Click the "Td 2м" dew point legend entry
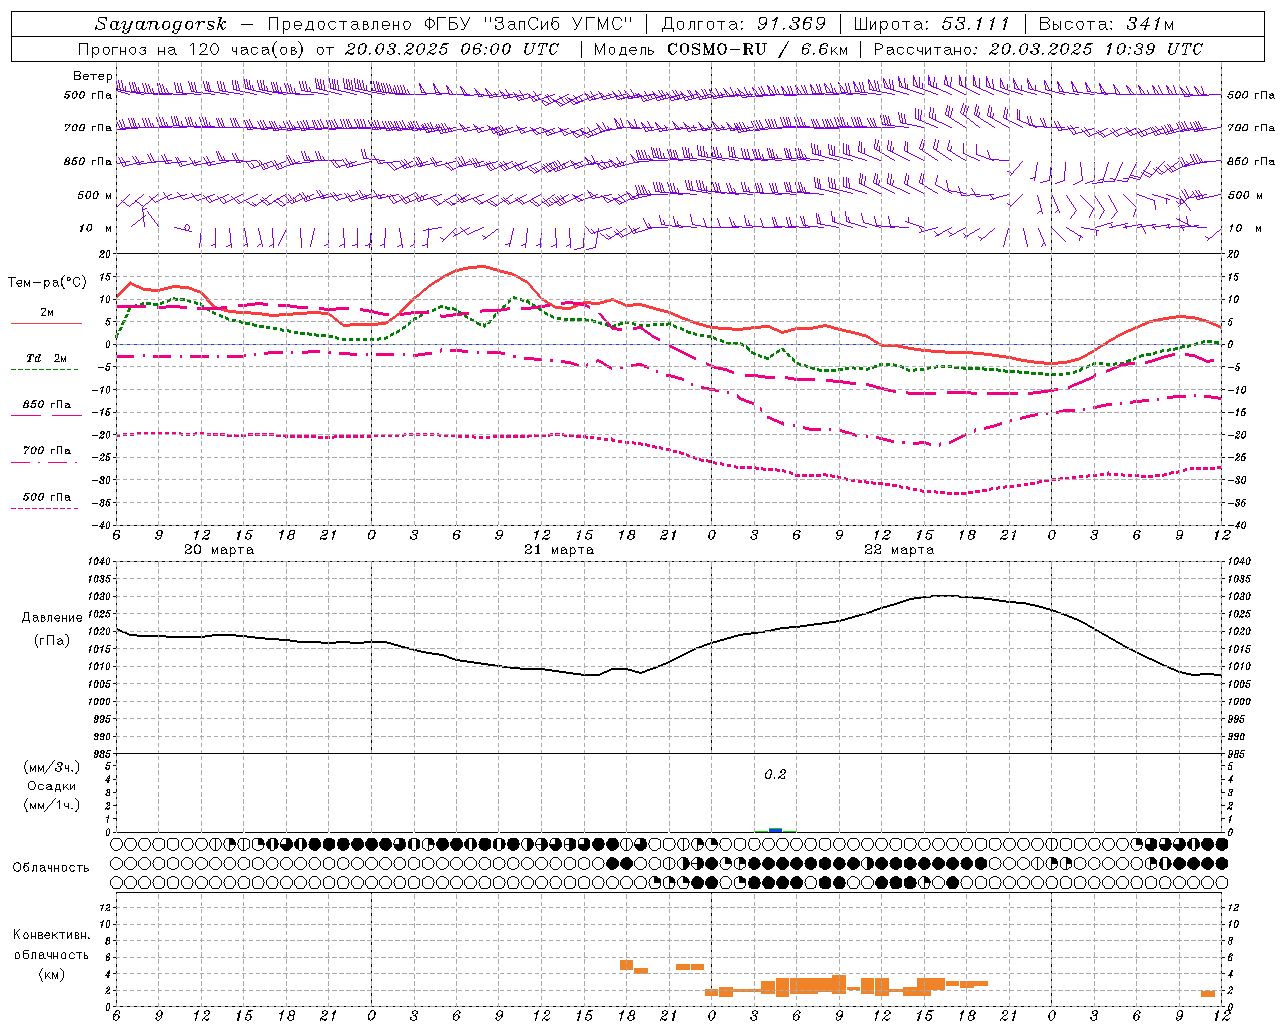Image resolution: width=1280 pixels, height=1024 pixels. [x=46, y=358]
